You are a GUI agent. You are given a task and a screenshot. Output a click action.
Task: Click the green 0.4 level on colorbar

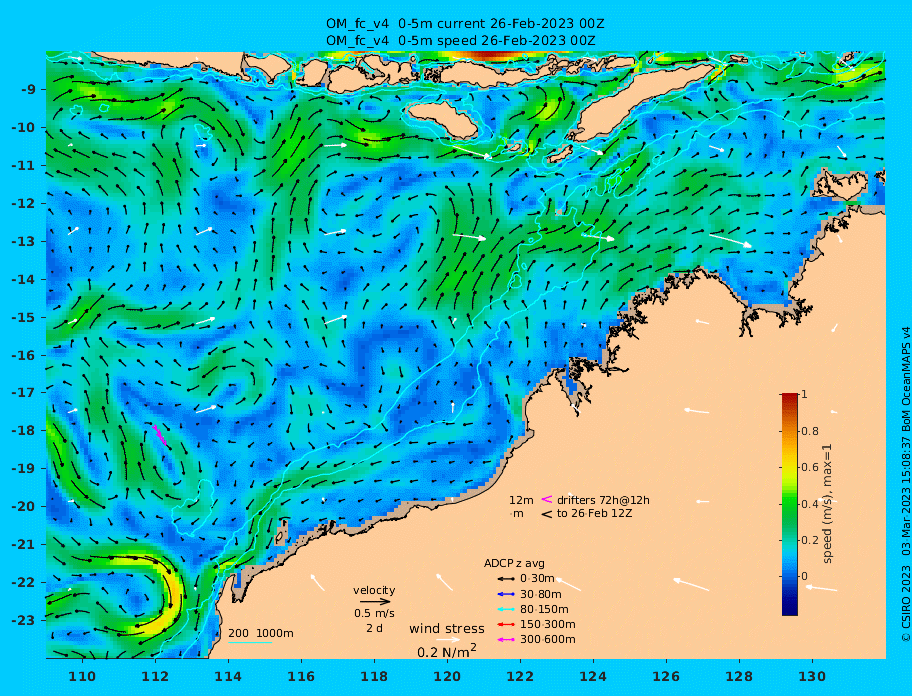790,504
